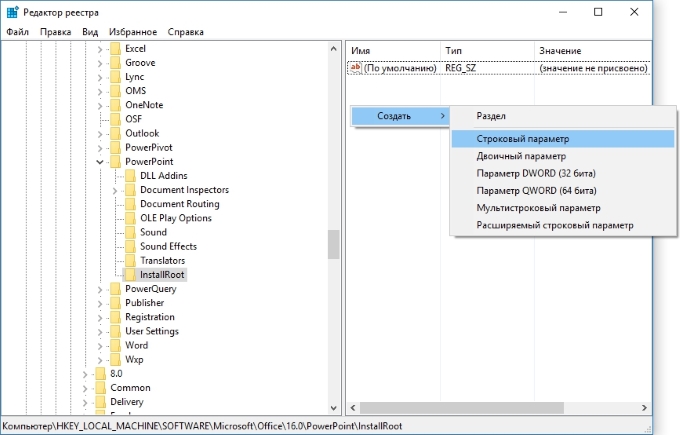Click the Document Inspectors folder icon
680x435 pixels.
coord(130,190)
